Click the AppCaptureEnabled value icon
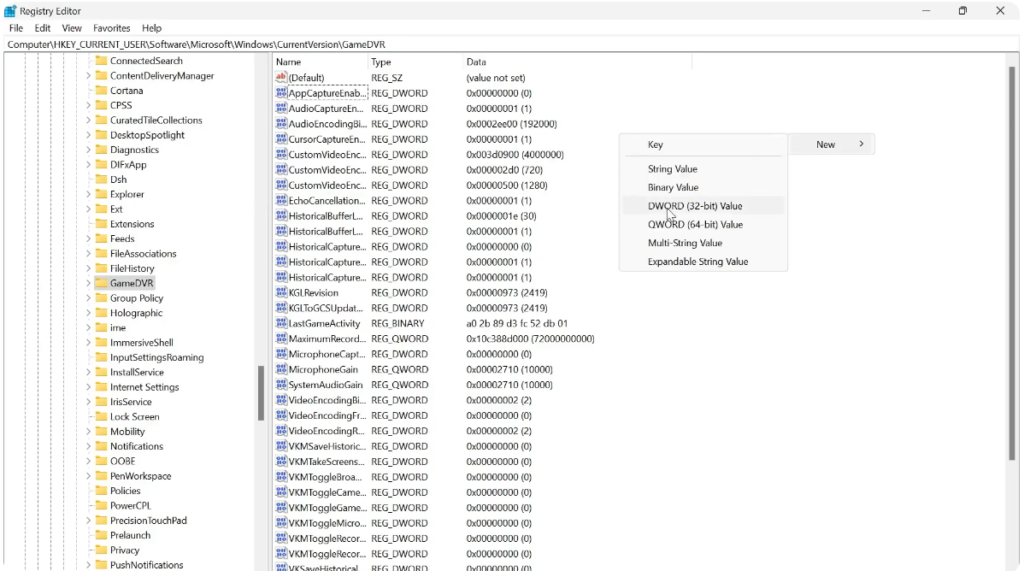 pyautogui.click(x=281, y=93)
